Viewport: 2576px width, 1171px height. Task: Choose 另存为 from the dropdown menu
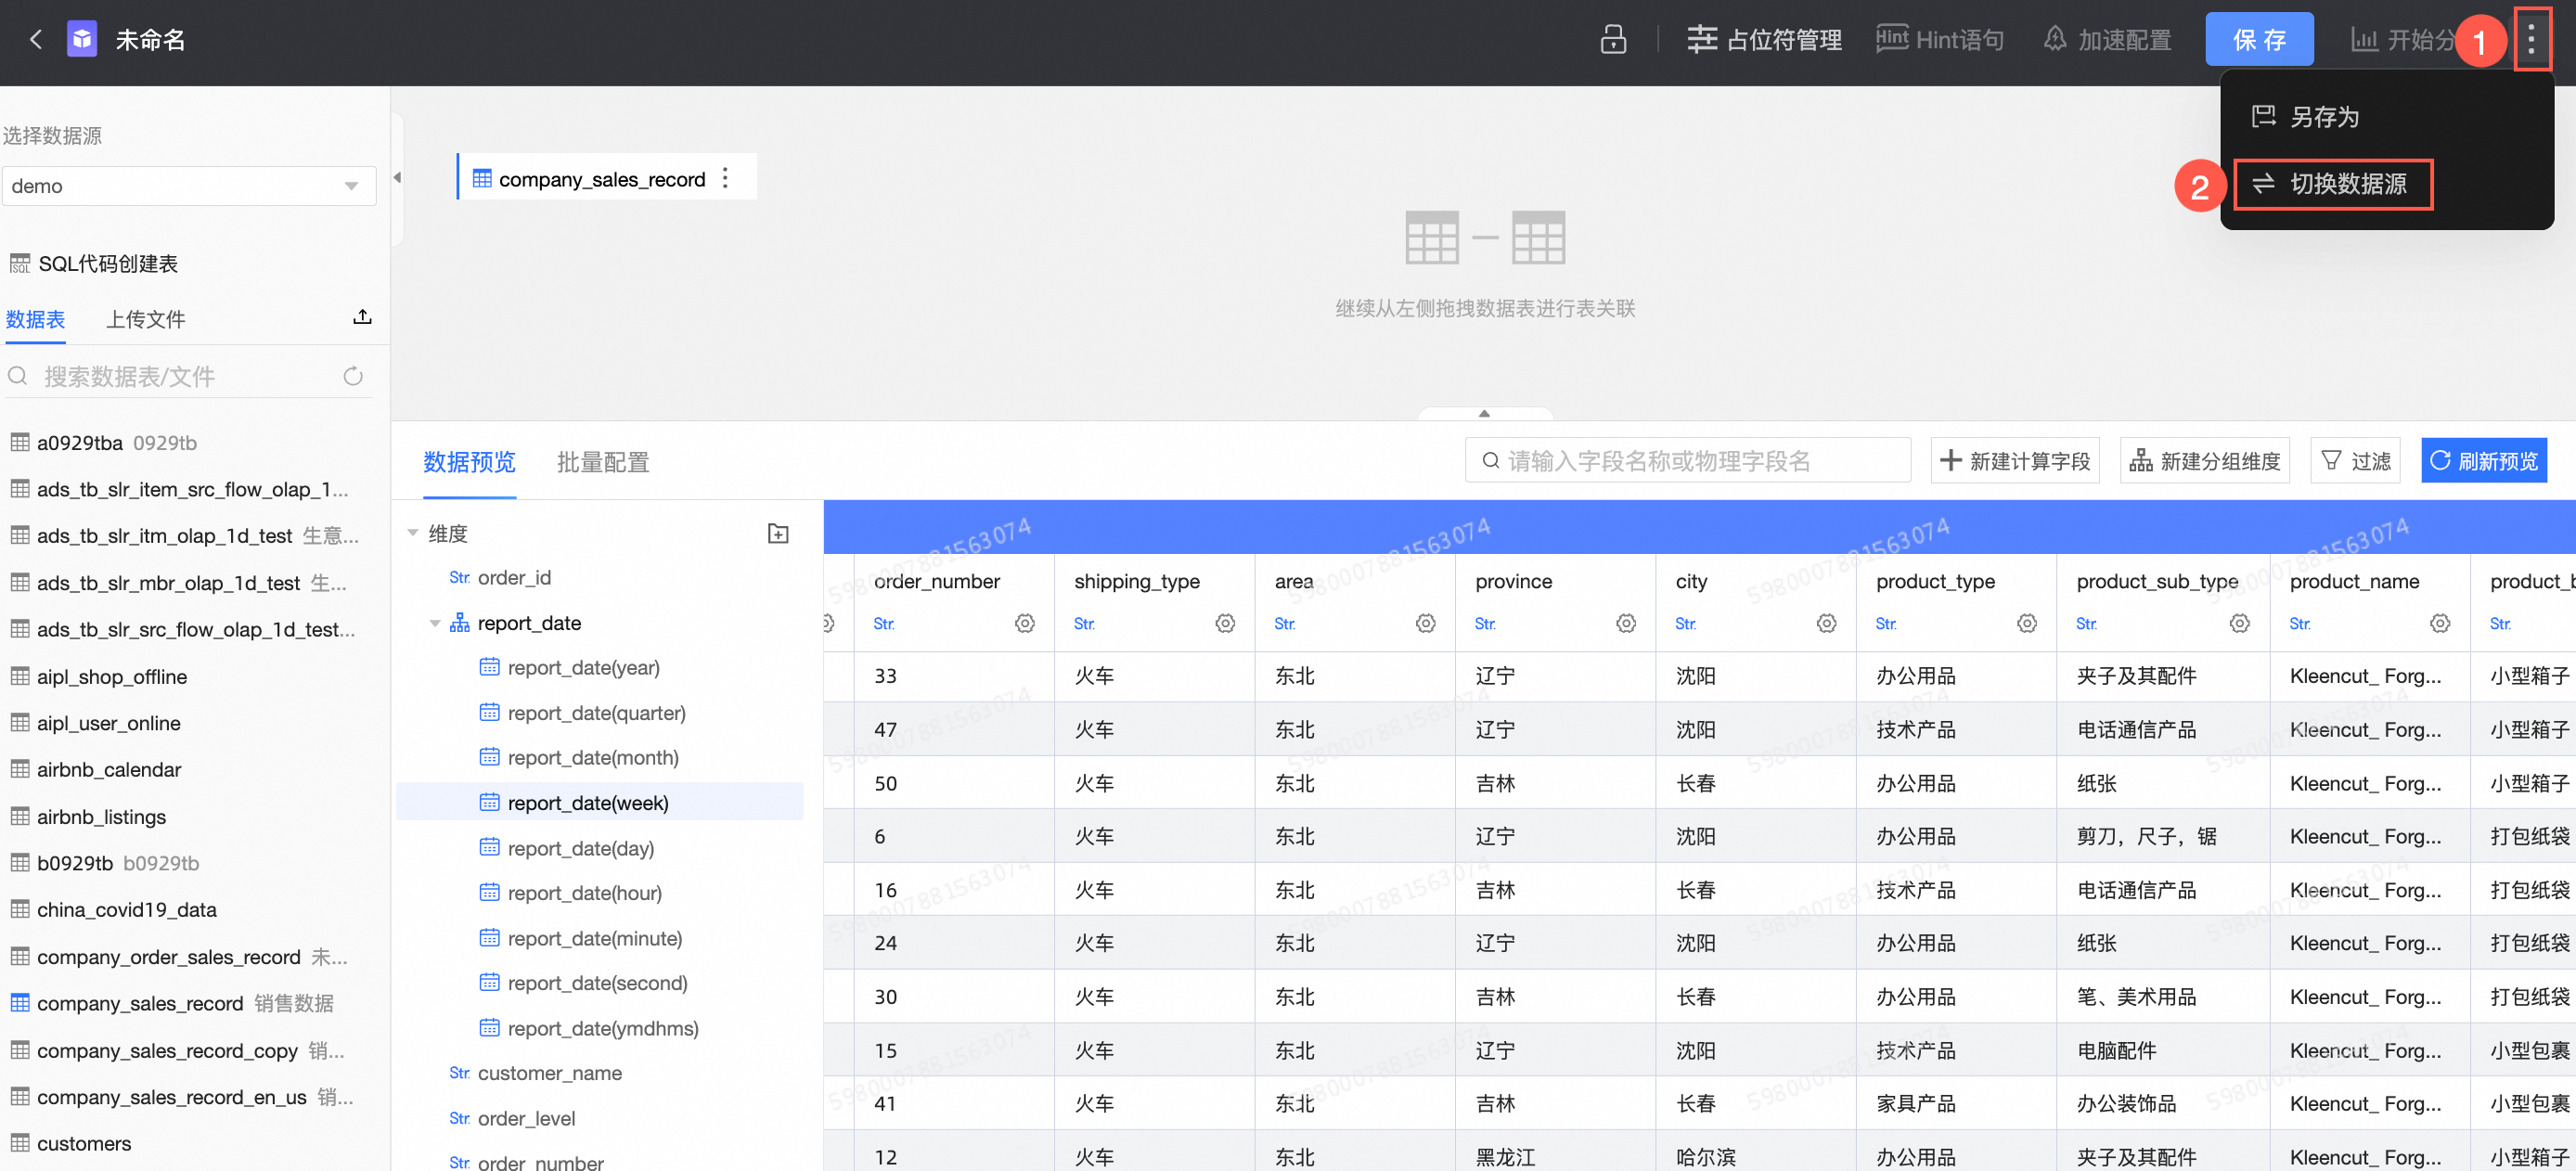pyautogui.click(x=2306, y=117)
